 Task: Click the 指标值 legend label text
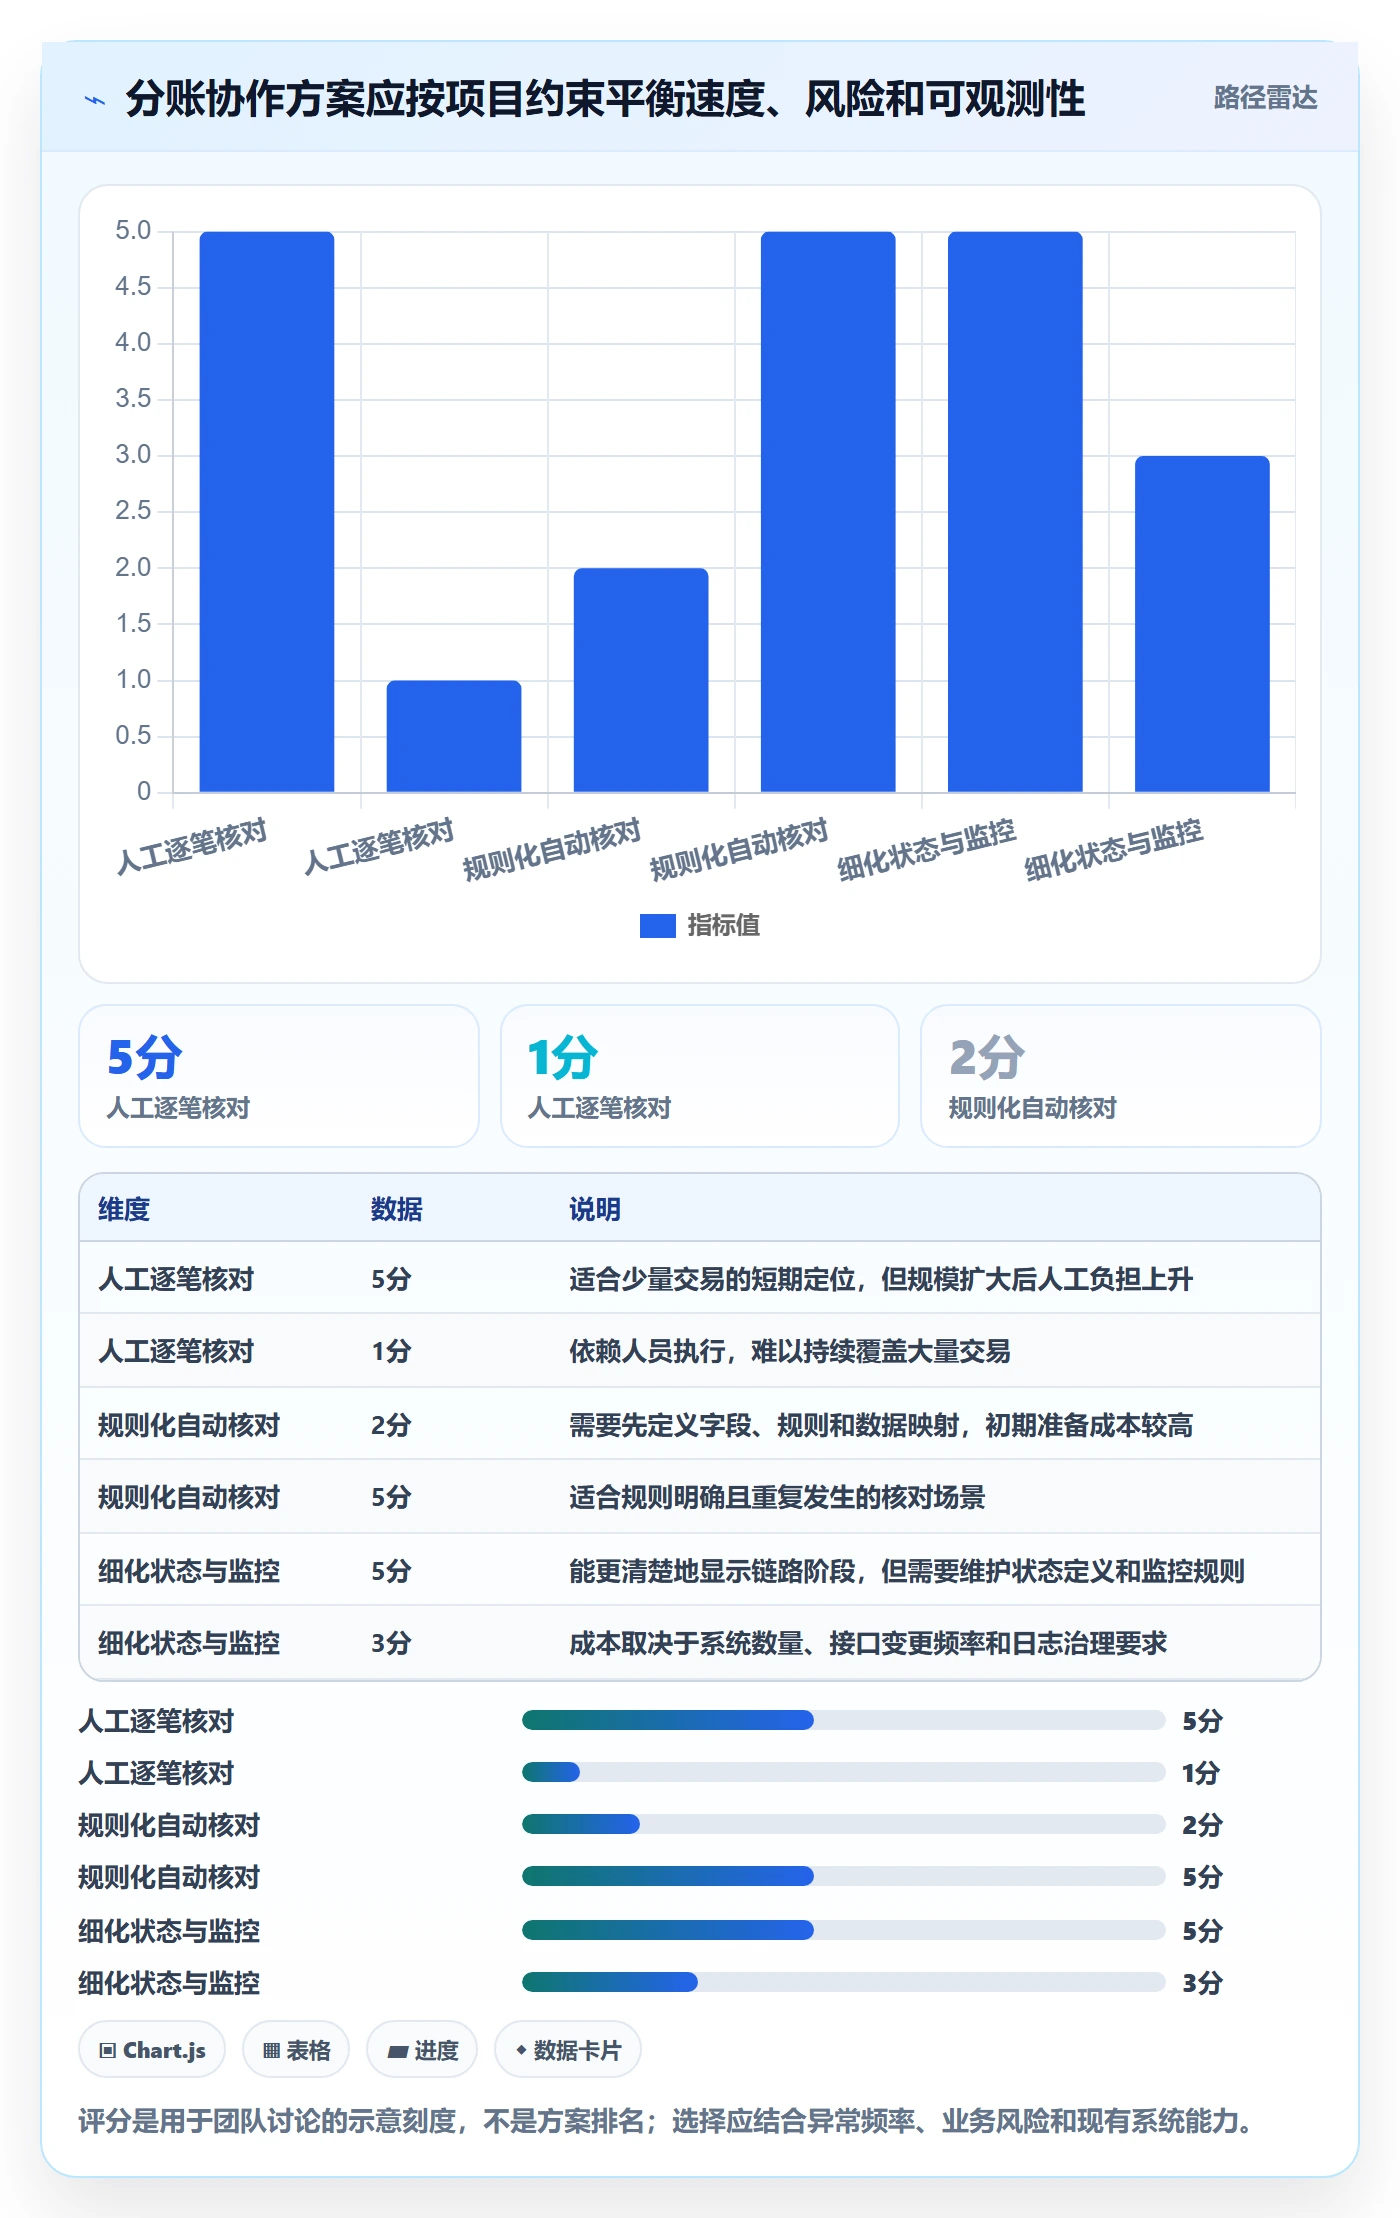click(x=723, y=926)
